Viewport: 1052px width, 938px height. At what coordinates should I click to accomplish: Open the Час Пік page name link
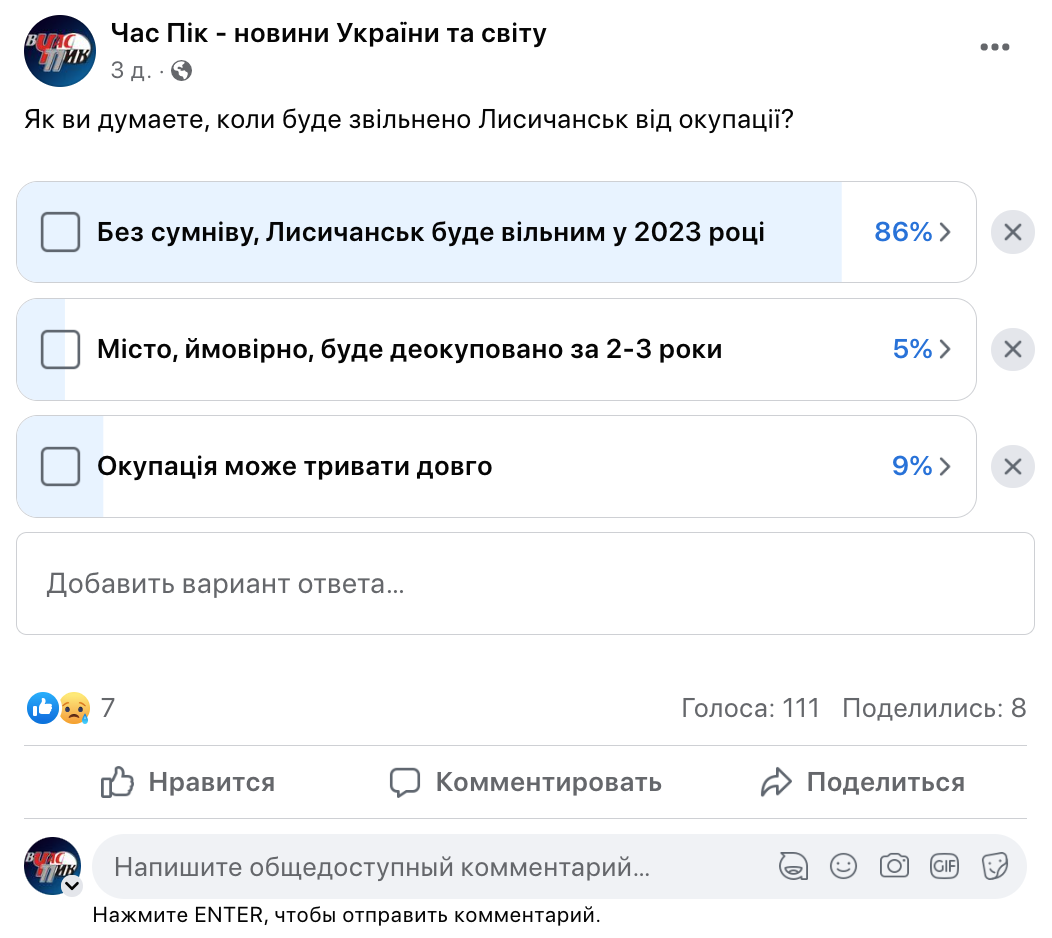pos(328,34)
